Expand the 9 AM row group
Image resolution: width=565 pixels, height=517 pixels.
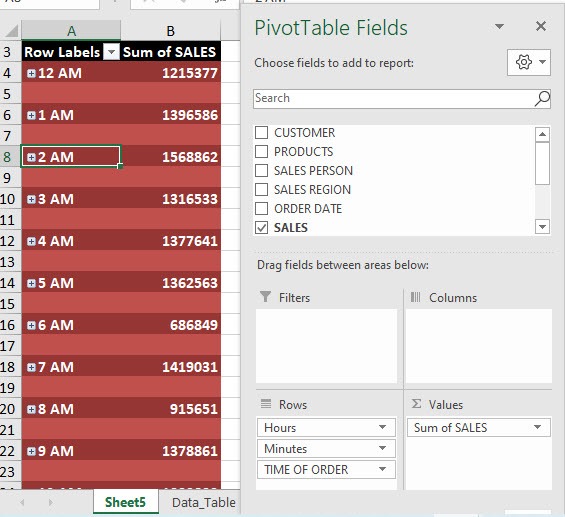[x=31, y=451]
